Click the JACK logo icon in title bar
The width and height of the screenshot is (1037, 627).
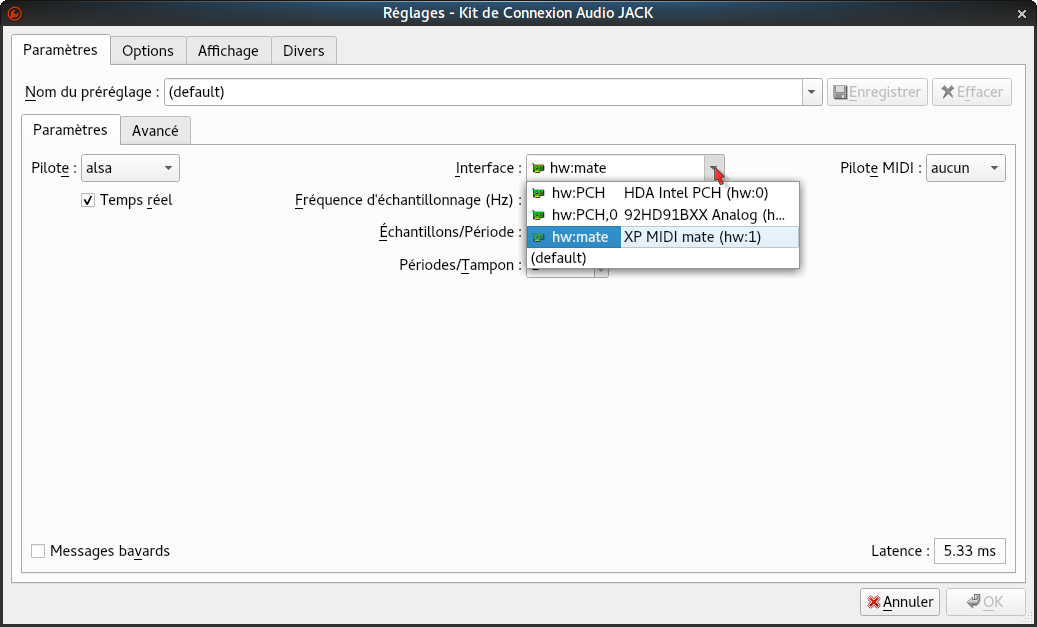pyautogui.click(x=14, y=13)
